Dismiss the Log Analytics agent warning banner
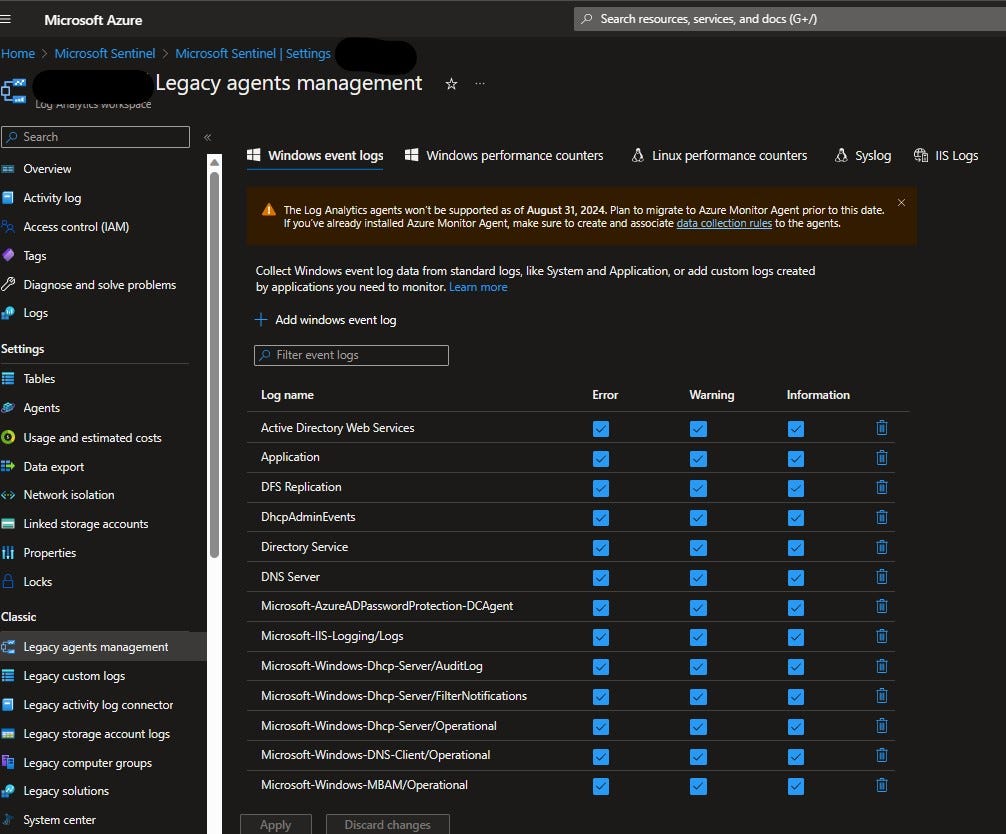Viewport: 1006px width, 834px height. coord(901,203)
